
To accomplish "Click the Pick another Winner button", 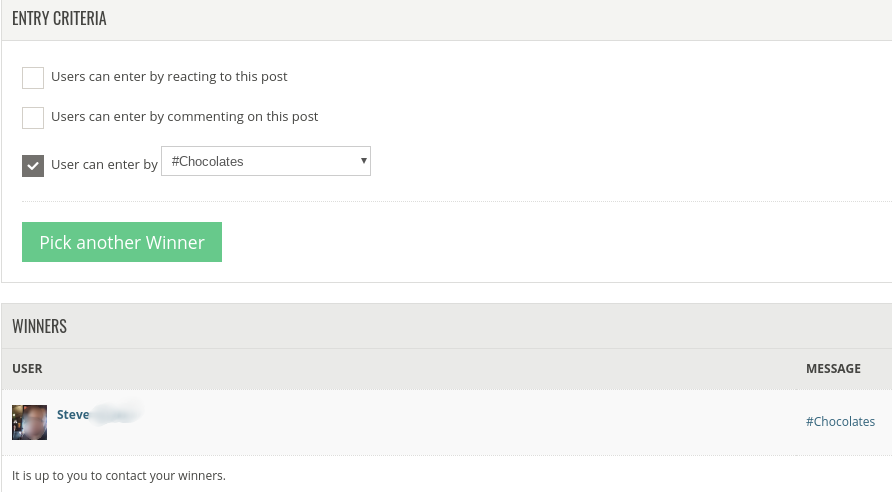I will click(x=122, y=242).
